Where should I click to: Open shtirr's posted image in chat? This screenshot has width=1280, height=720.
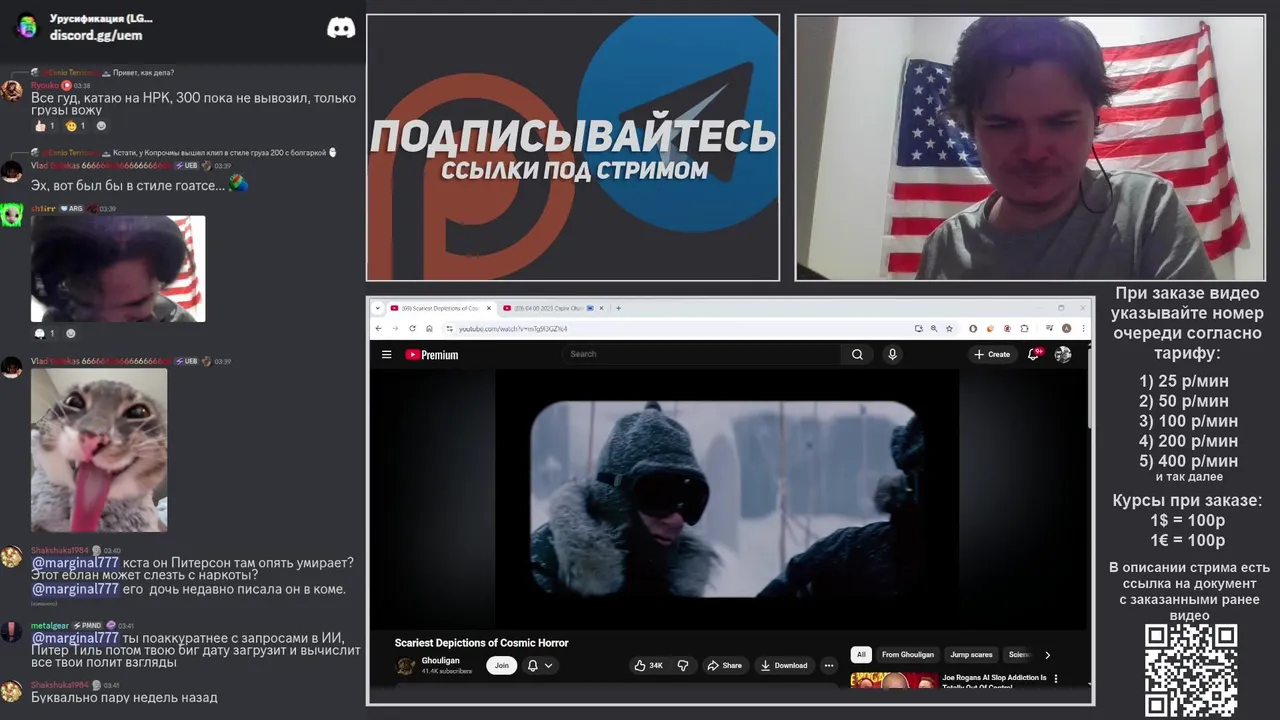(118, 269)
